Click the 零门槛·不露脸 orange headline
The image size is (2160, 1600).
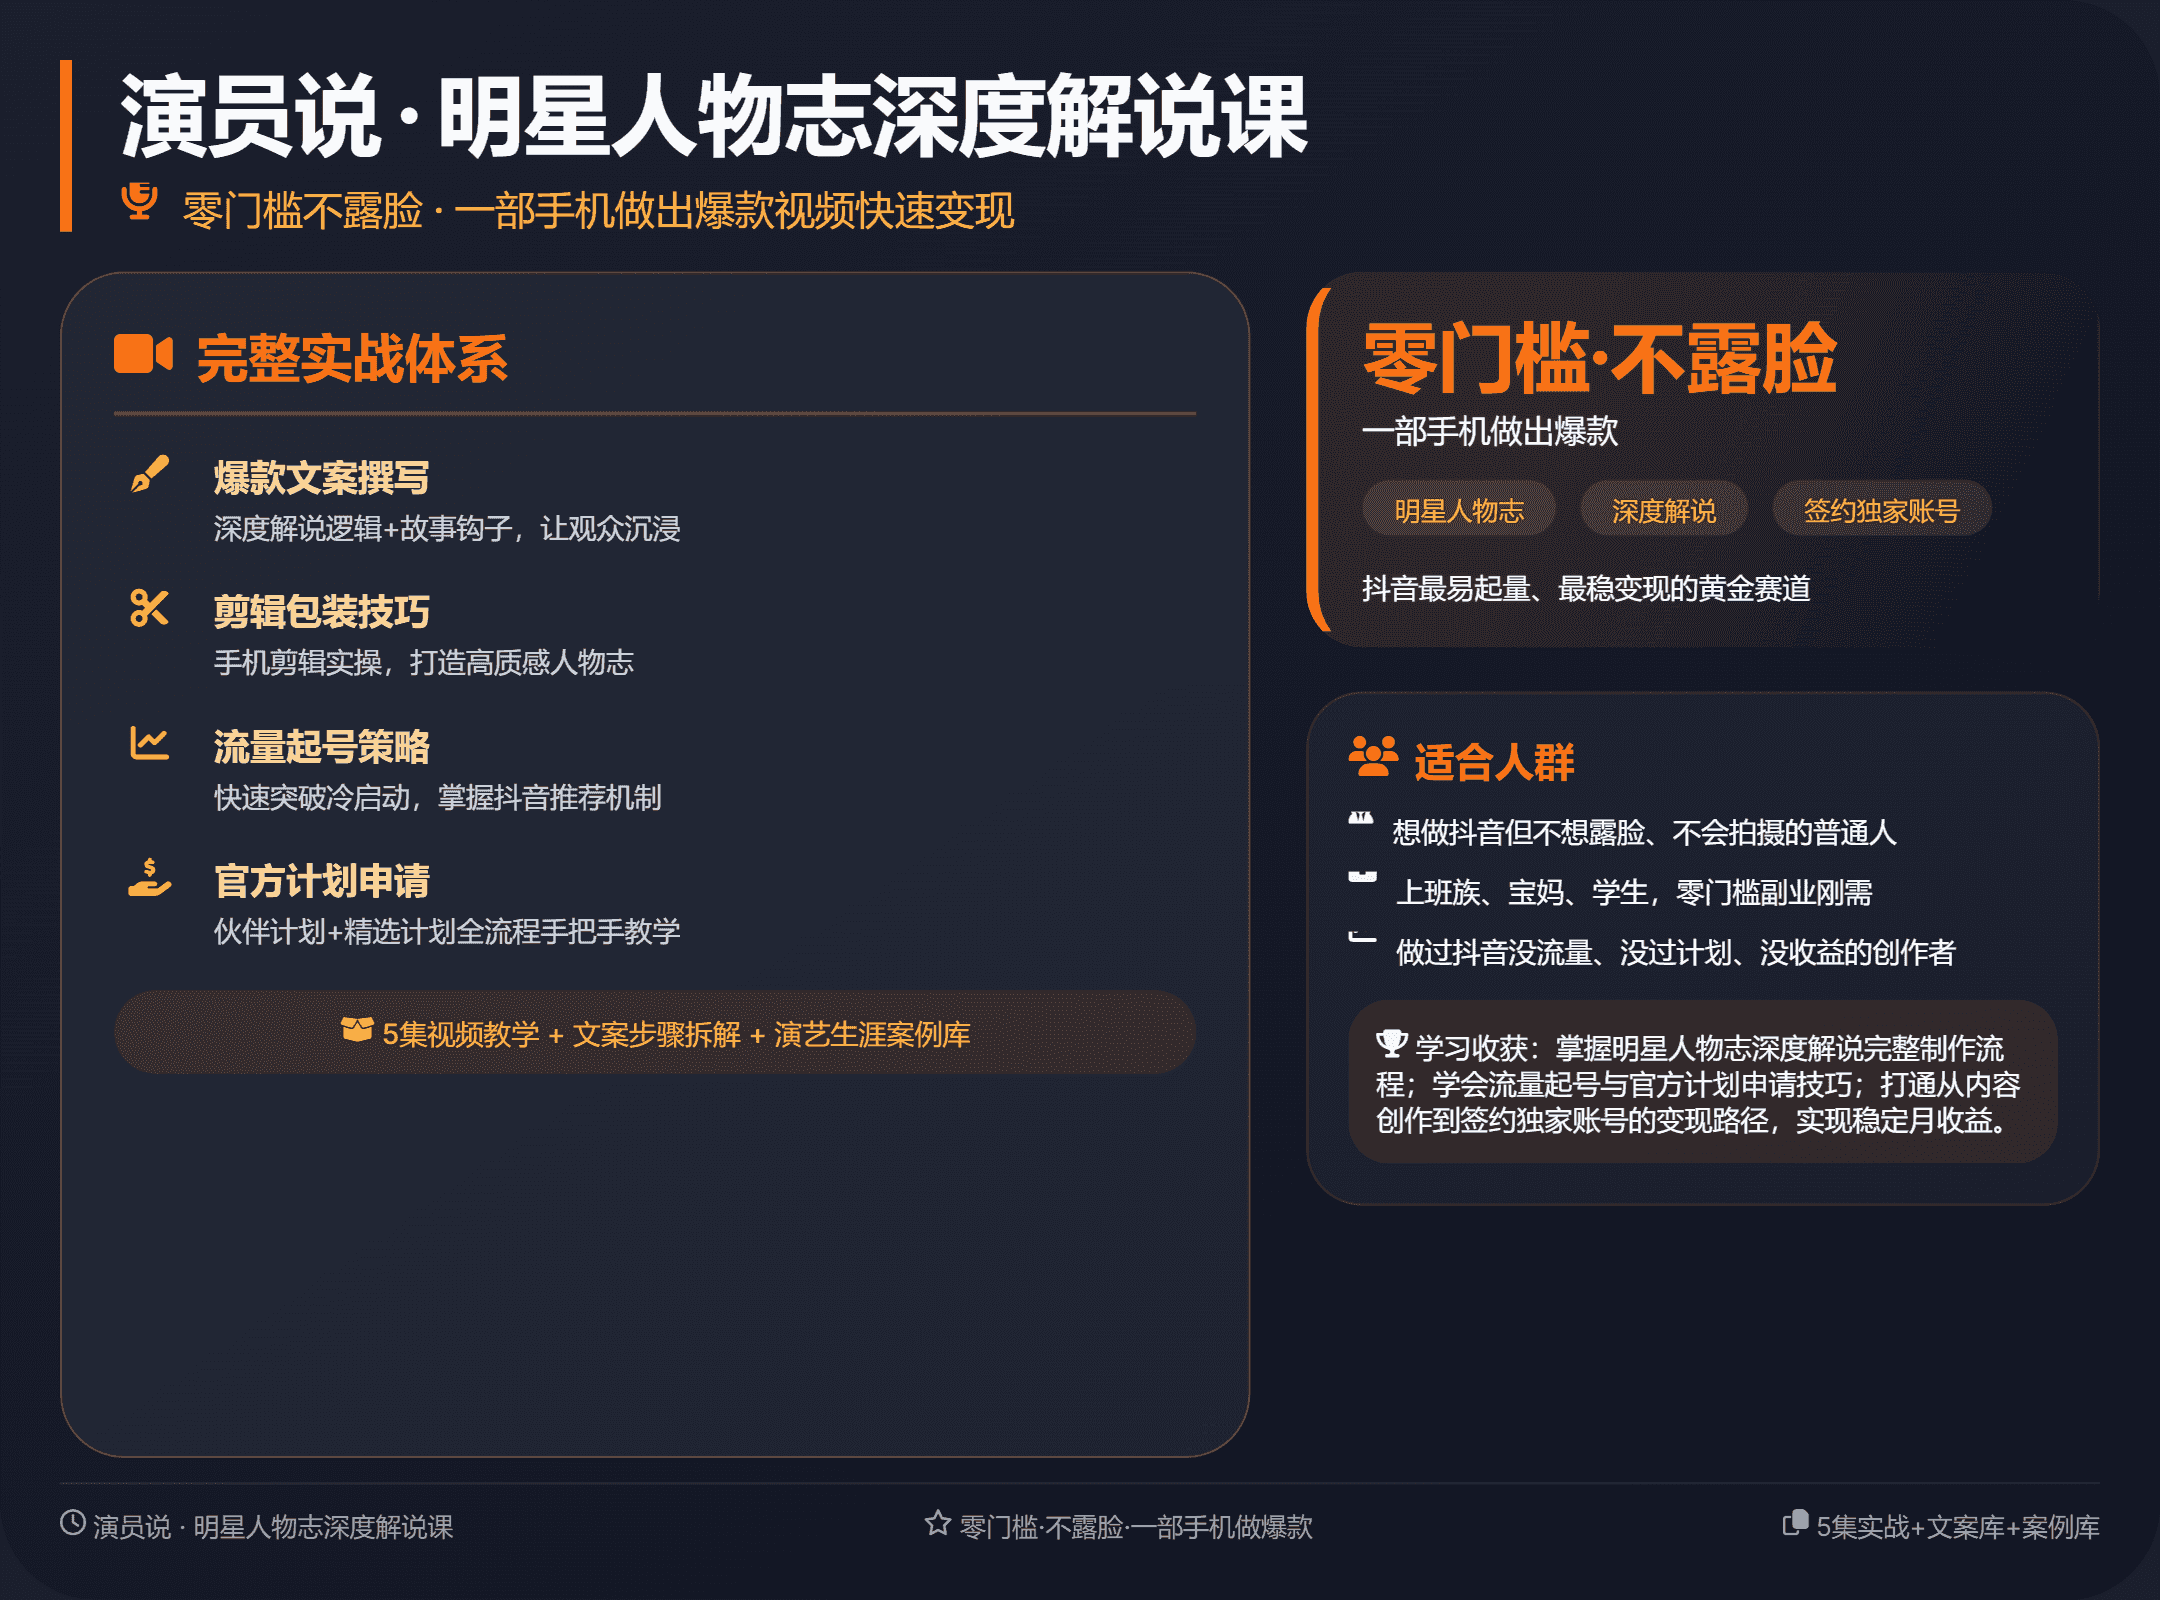[1599, 358]
